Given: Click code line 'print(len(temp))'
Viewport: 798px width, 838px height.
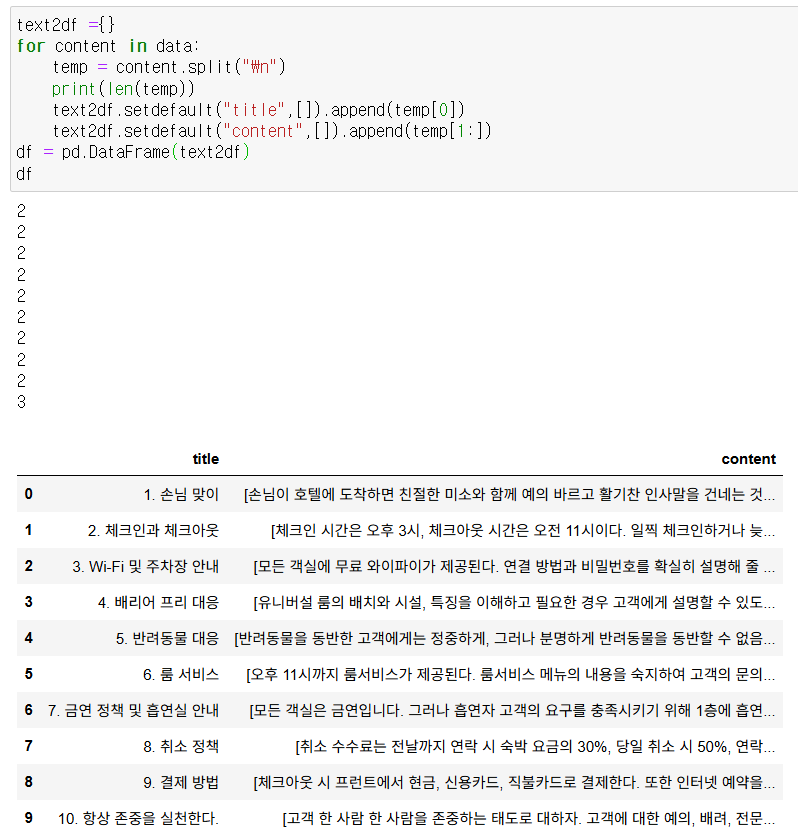Looking at the screenshot, I should coord(123,89).
